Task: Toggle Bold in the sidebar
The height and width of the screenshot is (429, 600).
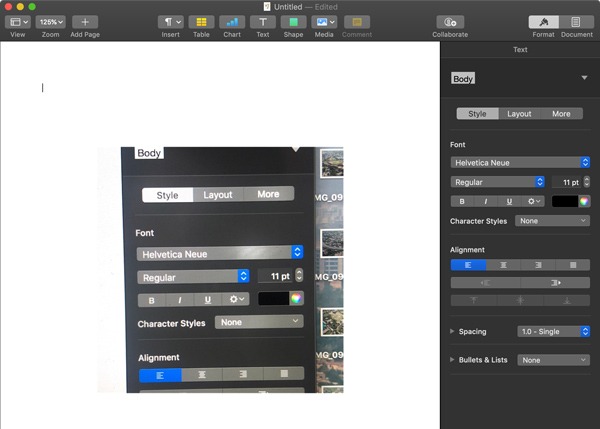Action: [462, 201]
